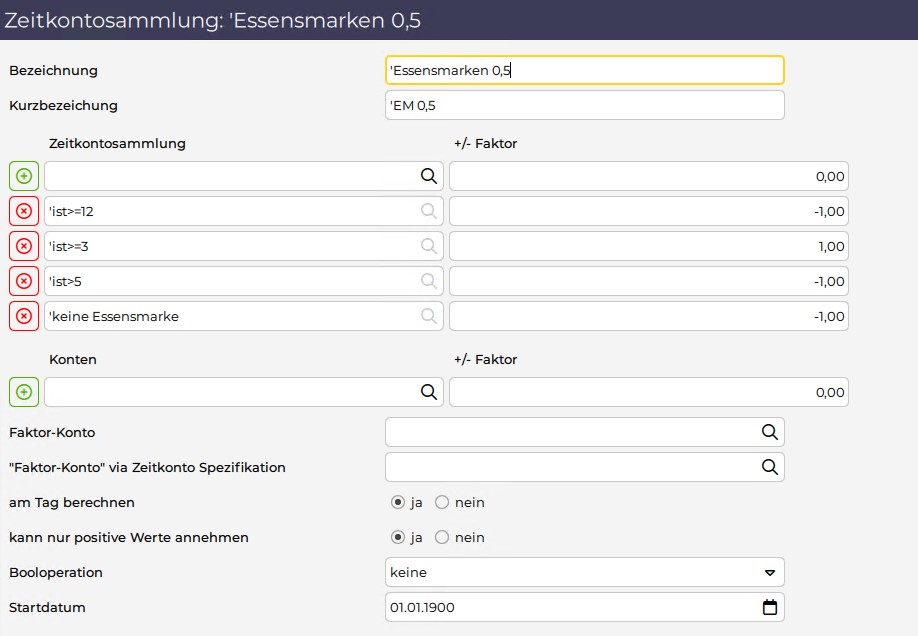Remove the 'ist>5 row
The image size is (918, 636).
(24, 281)
